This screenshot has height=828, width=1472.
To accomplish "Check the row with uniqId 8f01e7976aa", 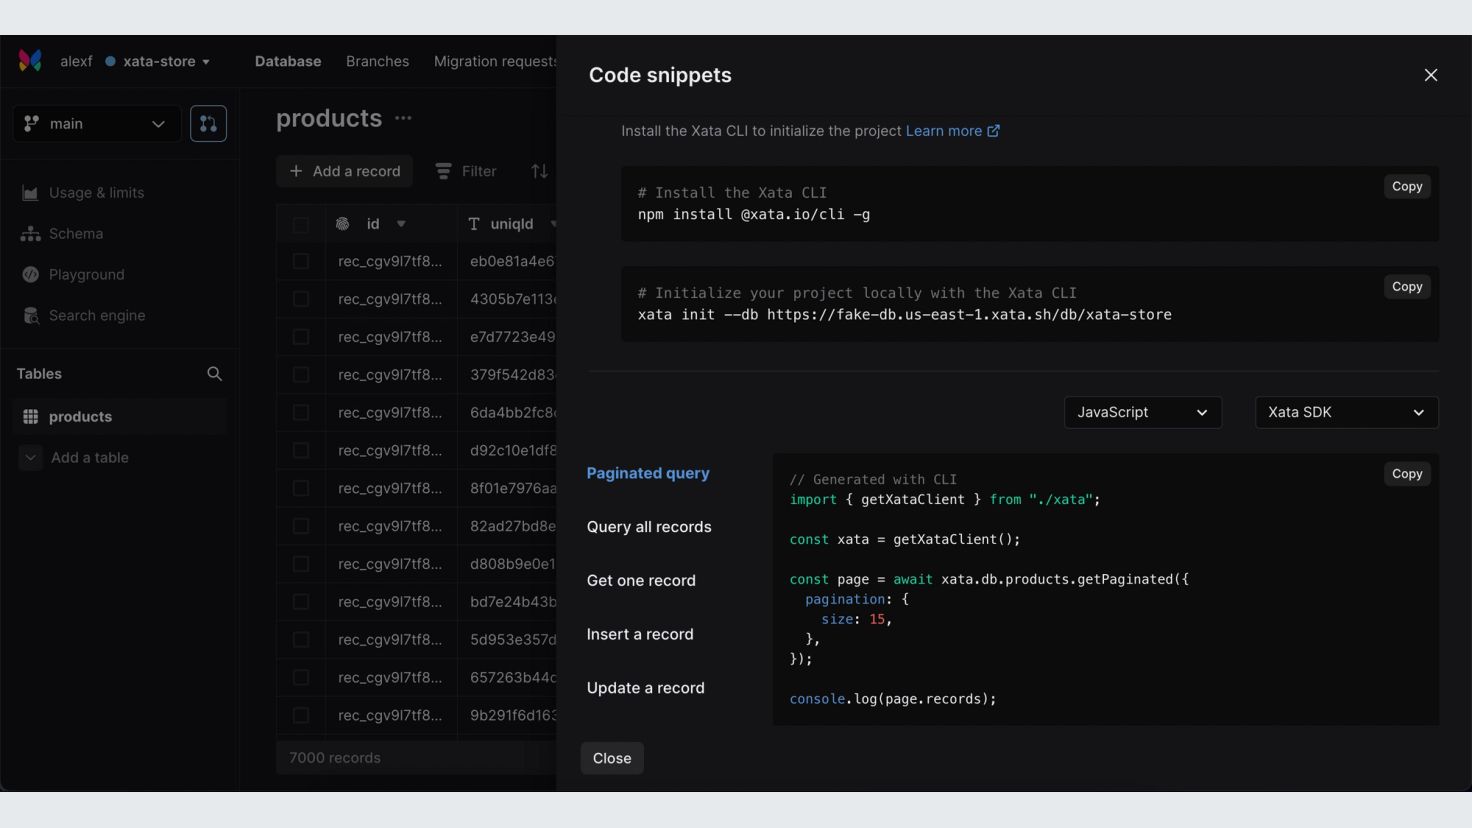I will [301, 488].
